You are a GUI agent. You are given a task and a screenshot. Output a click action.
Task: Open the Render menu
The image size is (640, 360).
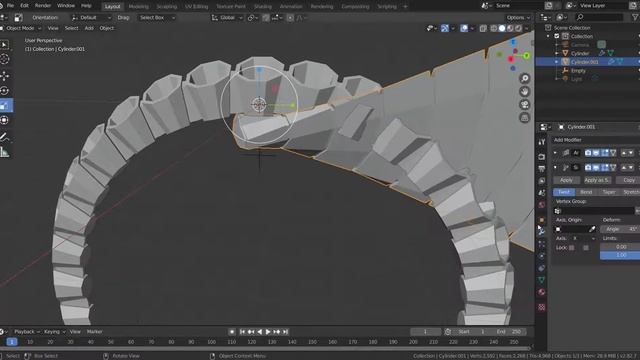pyautogui.click(x=42, y=6)
